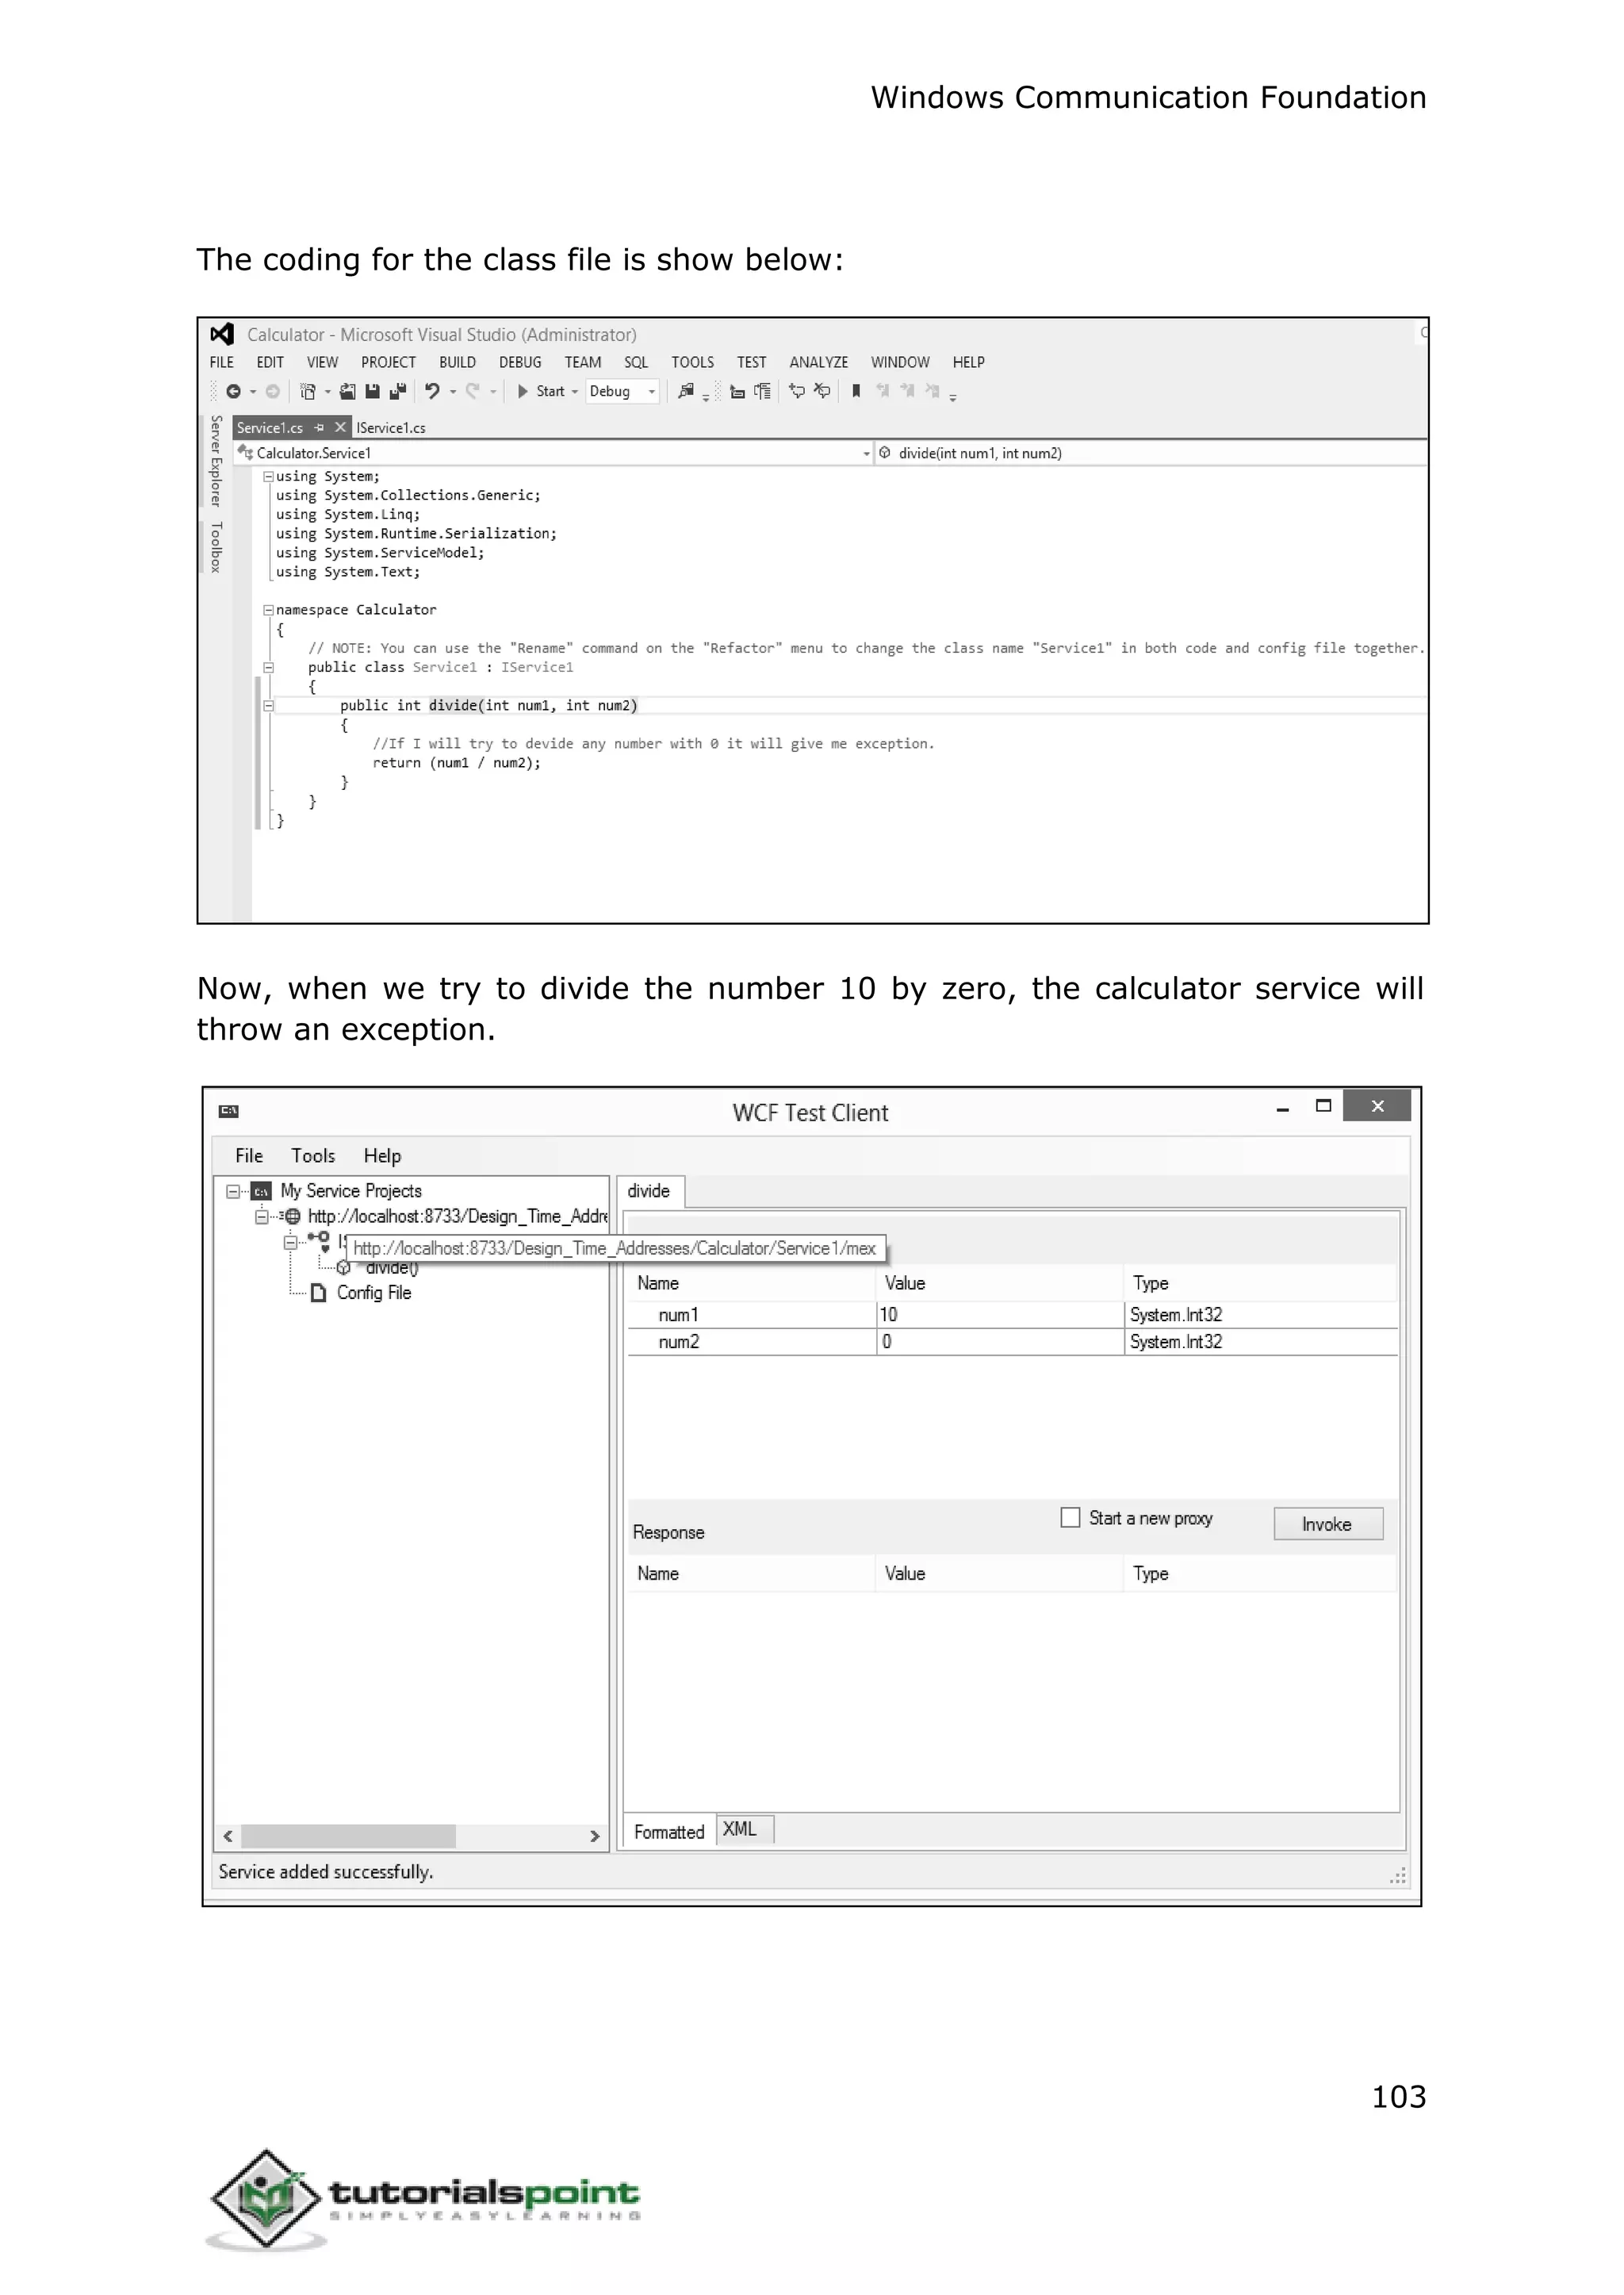1624x2295 pixels.
Task: Click the decrease indent toolbar icon
Action: click(737, 391)
